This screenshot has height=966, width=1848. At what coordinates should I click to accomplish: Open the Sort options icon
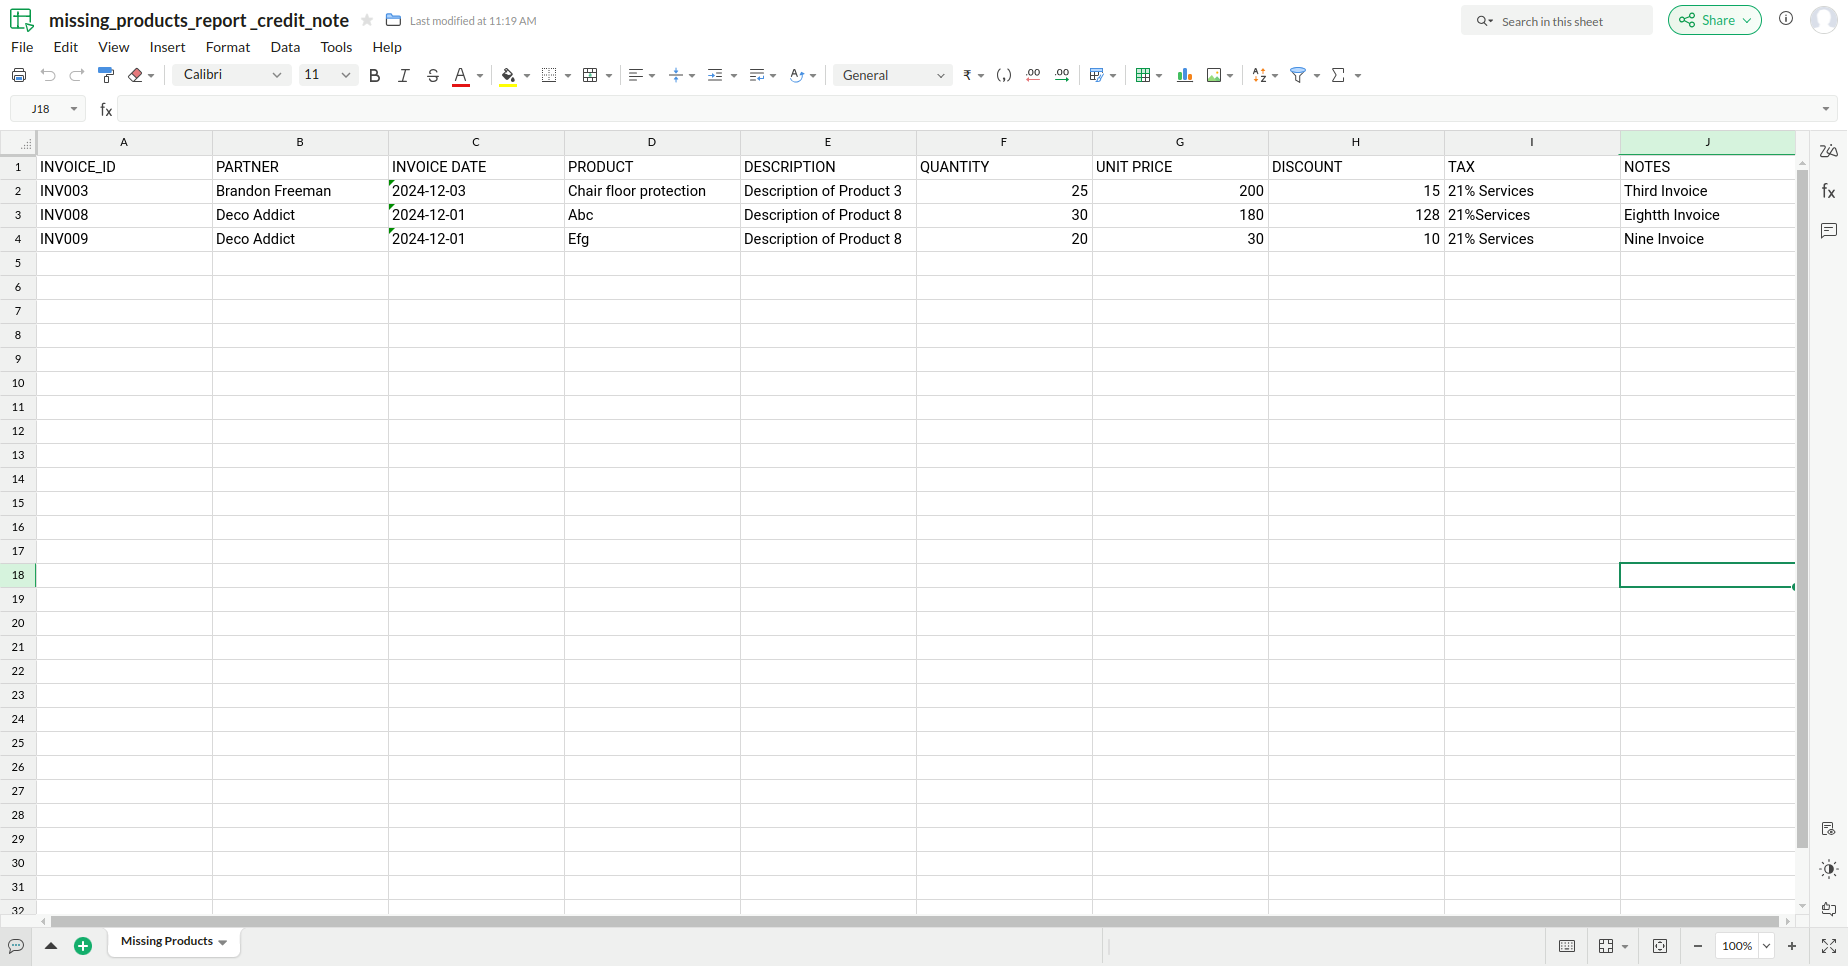tap(1260, 75)
